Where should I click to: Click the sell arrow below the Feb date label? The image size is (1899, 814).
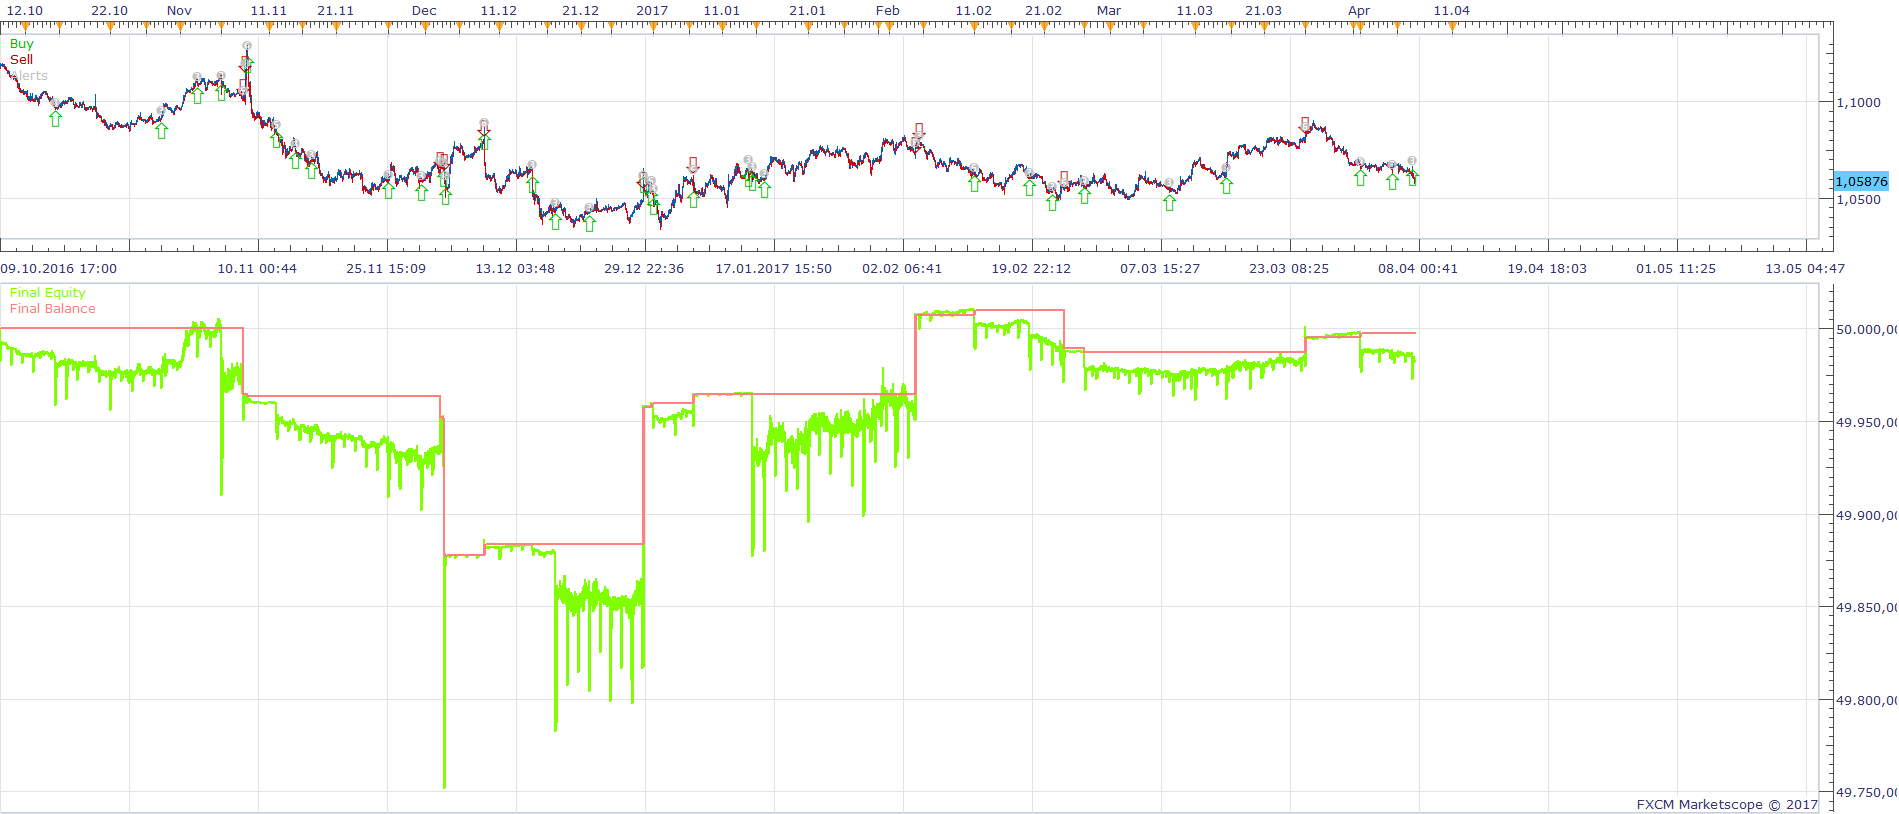pyautogui.click(x=919, y=131)
